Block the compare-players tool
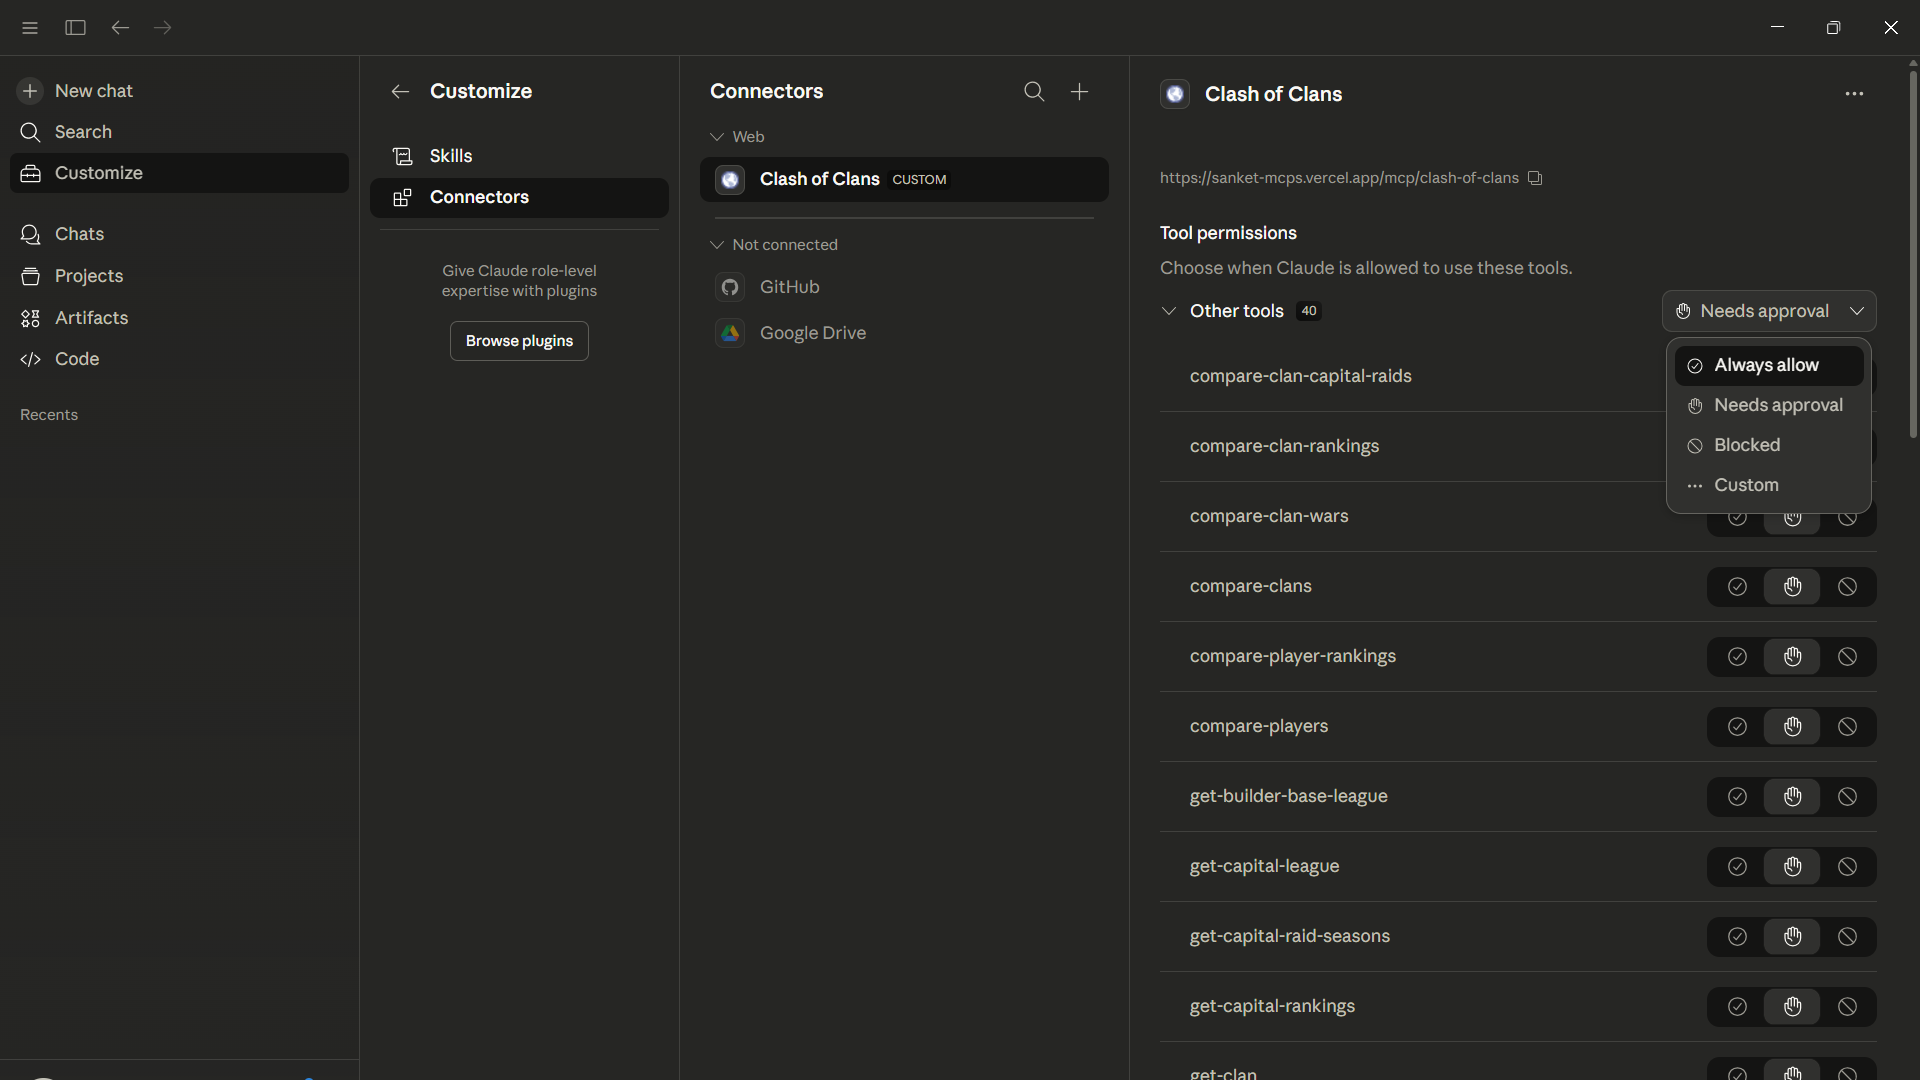 coord(1847,727)
